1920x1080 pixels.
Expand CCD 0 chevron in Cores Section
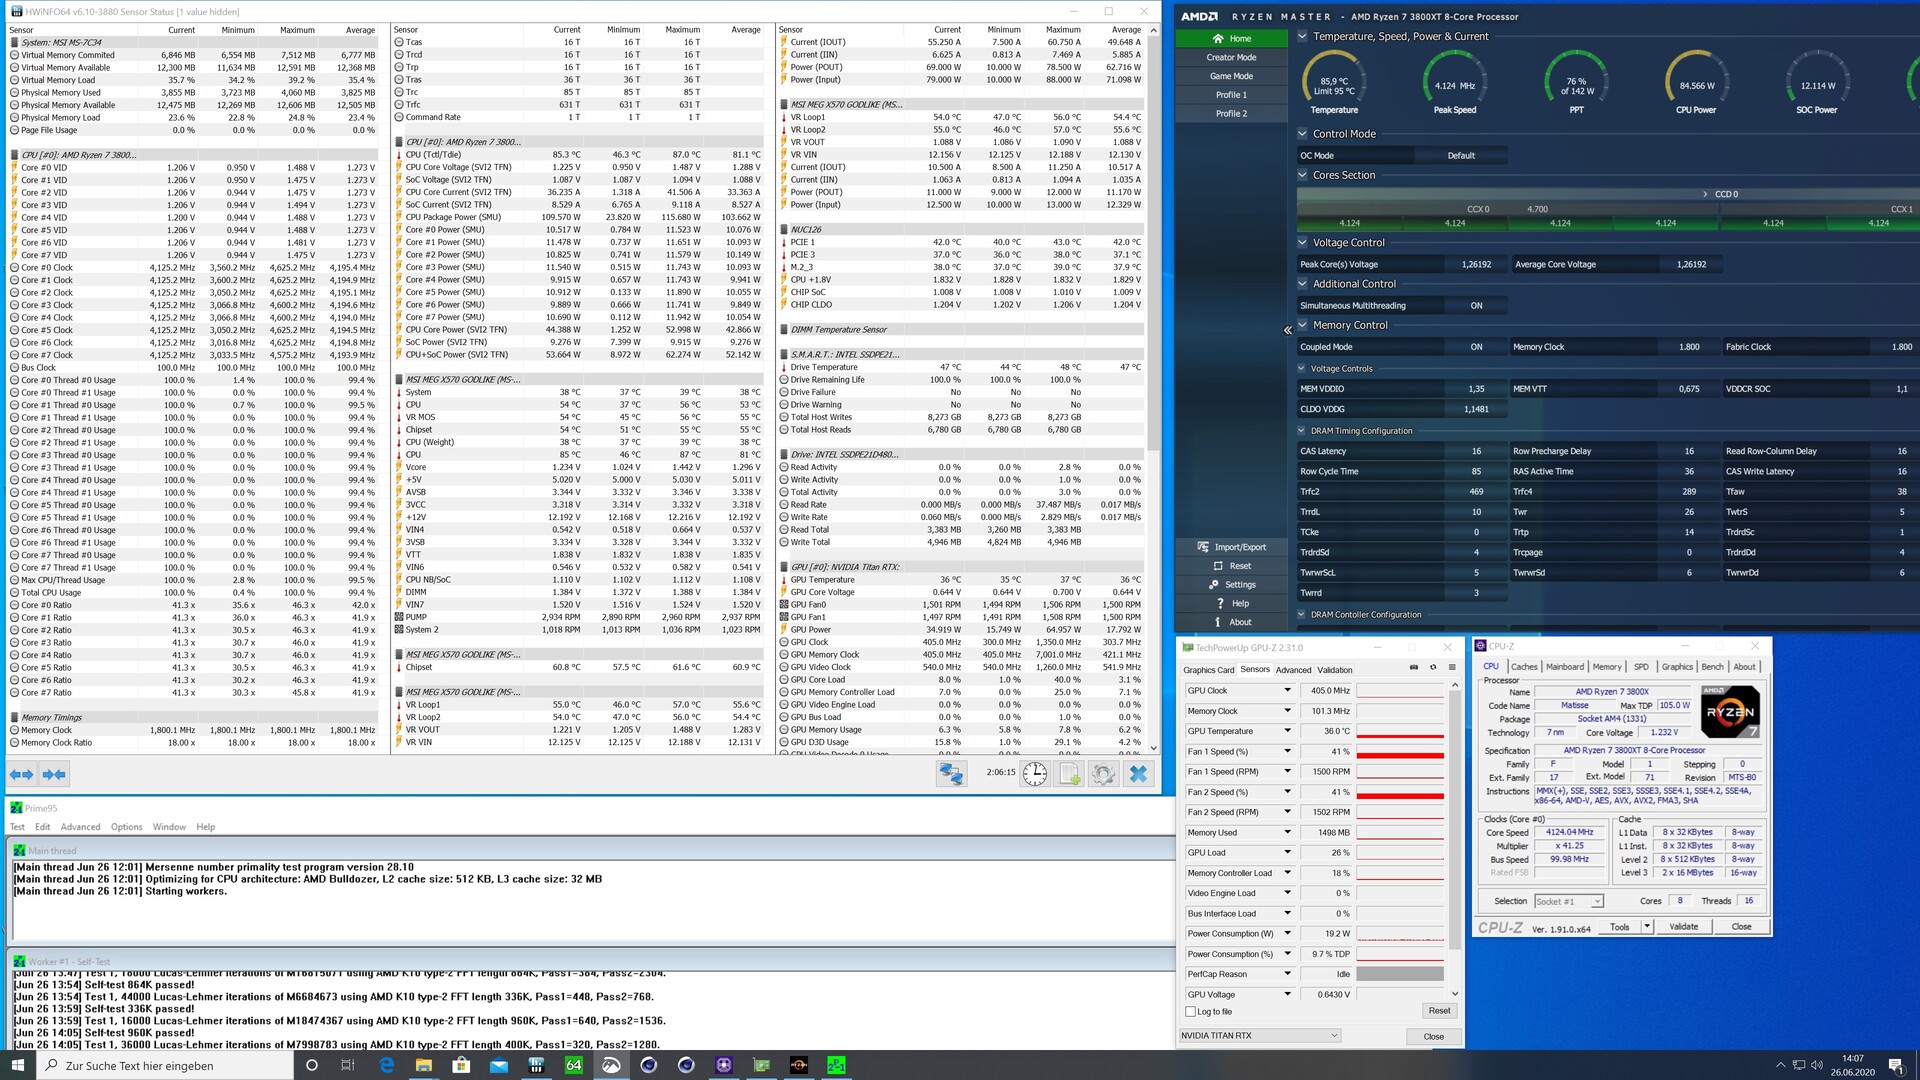(x=1705, y=194)
